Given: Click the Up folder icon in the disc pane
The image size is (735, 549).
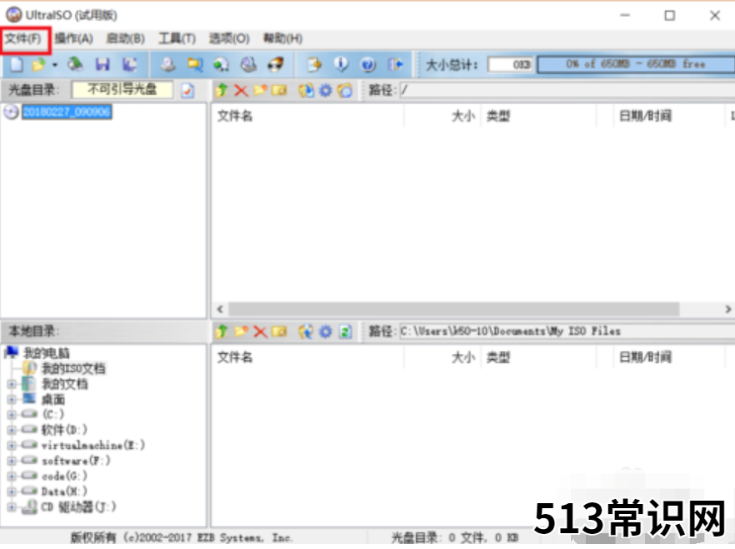Looking at the screenshot, I should click(x=222, y=90).
